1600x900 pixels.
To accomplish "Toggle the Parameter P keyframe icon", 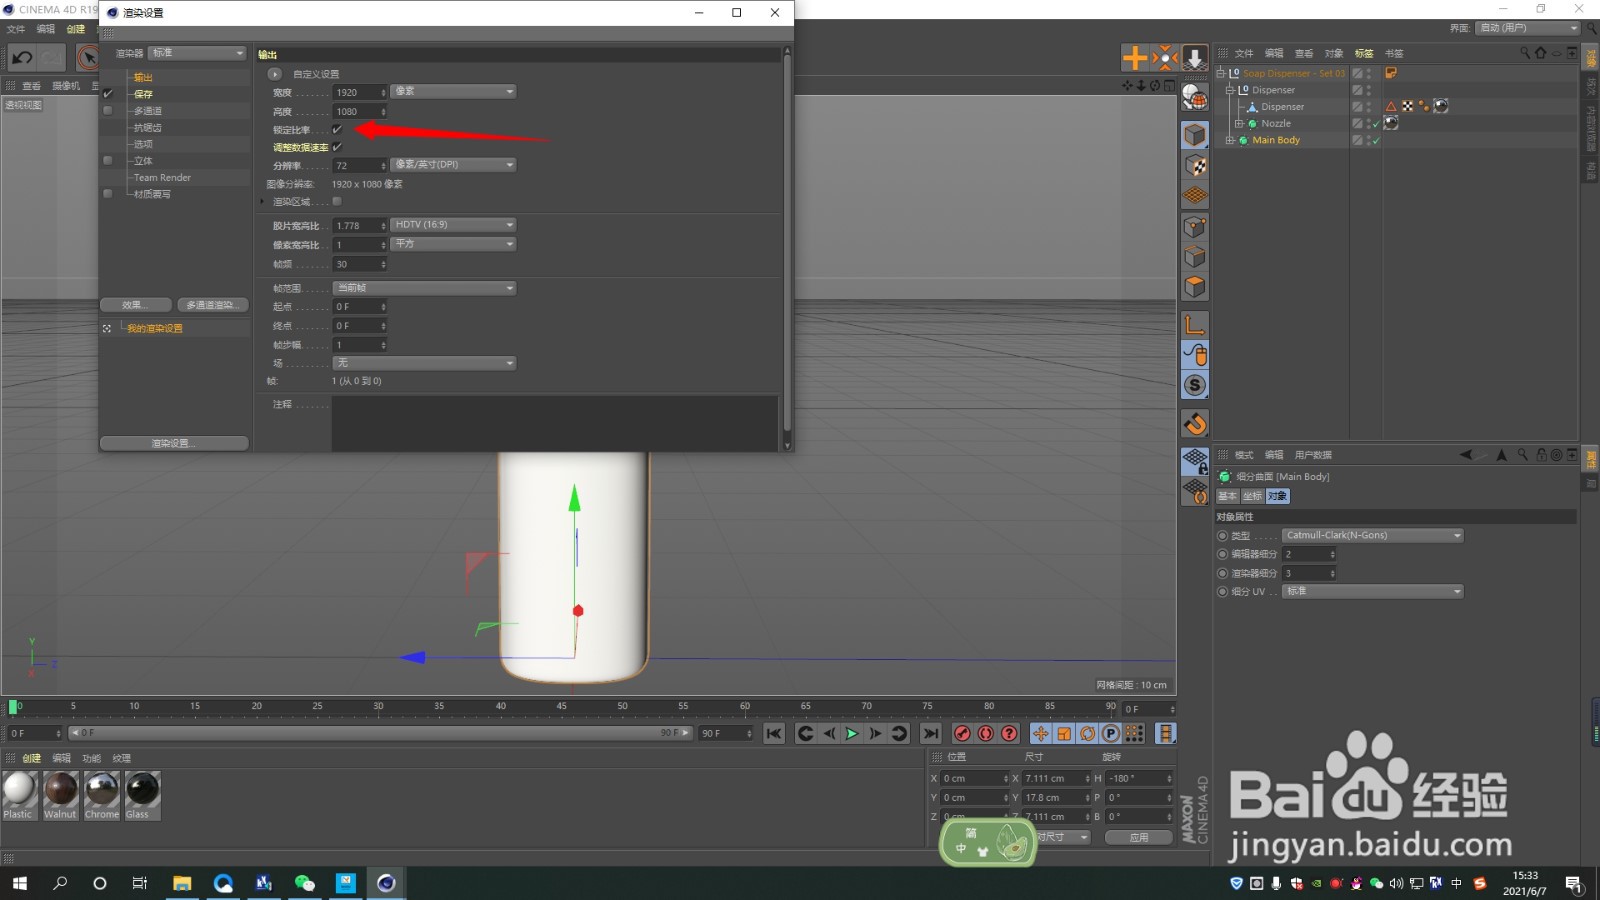I will tap(1111, 733).
